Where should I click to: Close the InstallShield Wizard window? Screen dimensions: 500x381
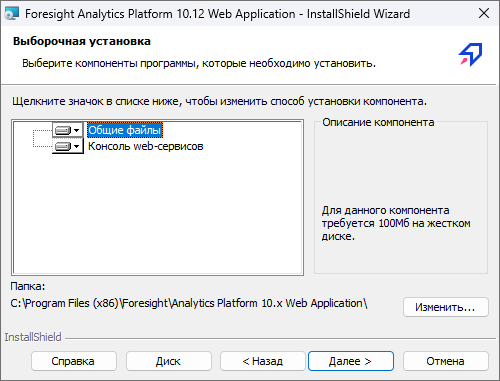(484, 13)
